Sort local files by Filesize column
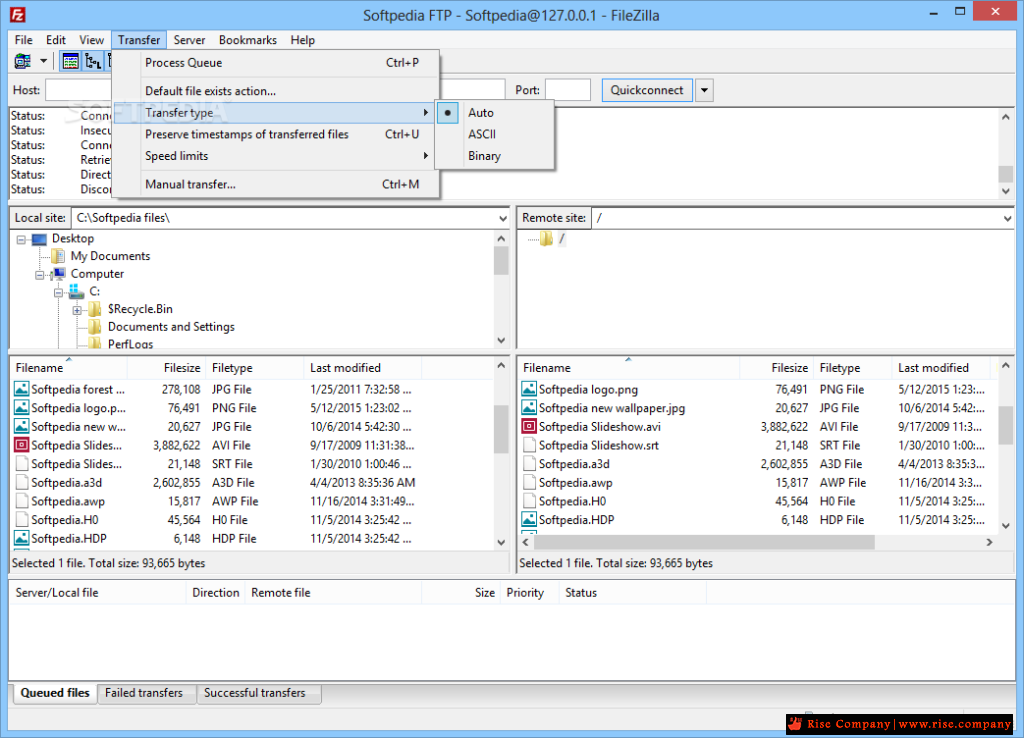Screen dimensions: 1024x738 pos(166,368)
